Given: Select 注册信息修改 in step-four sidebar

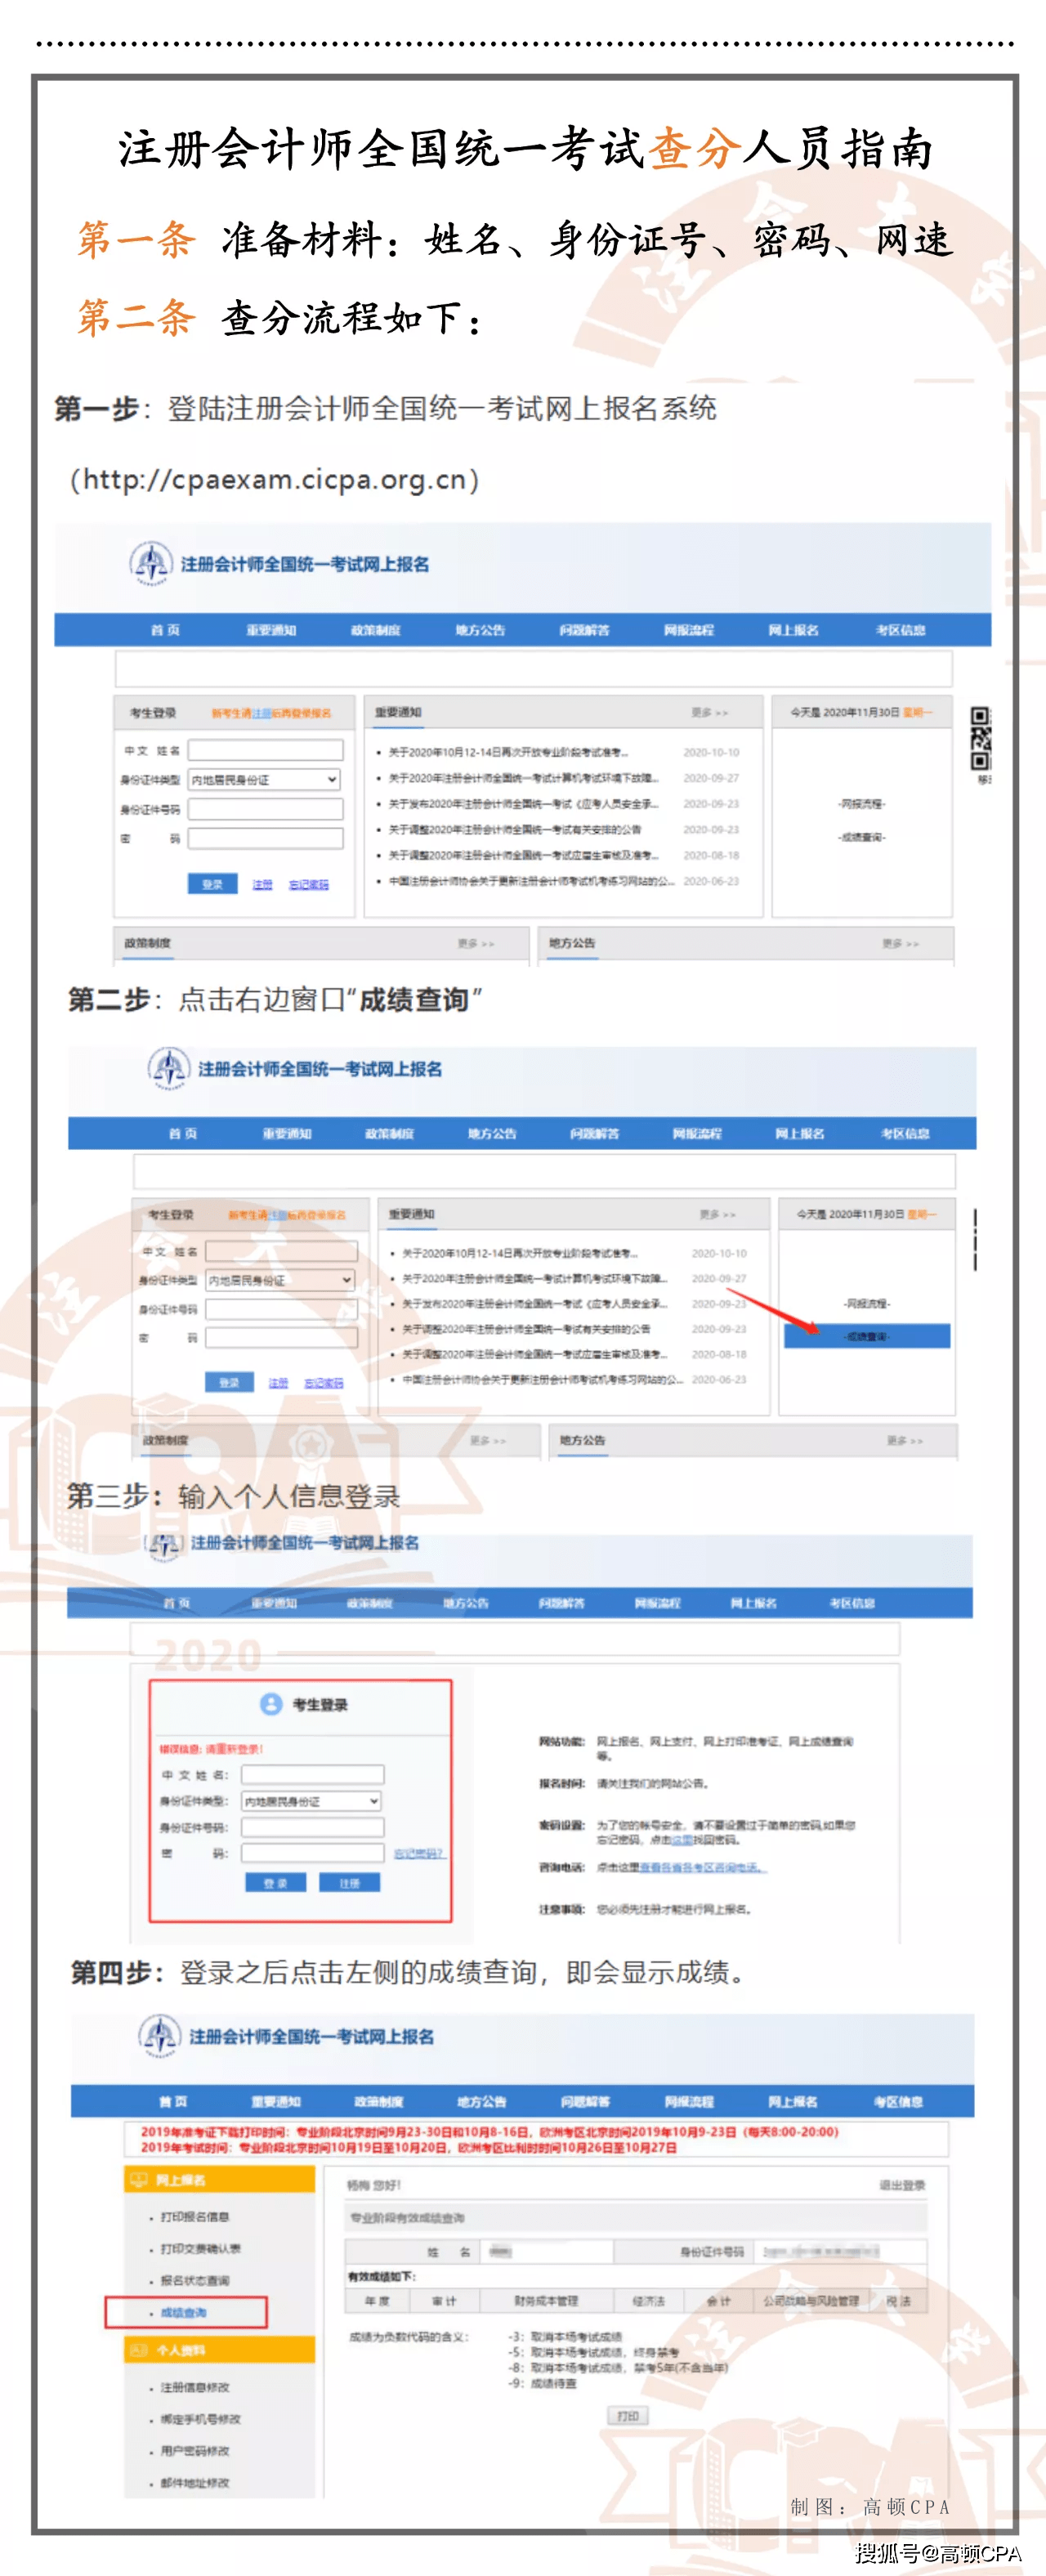Looking at the screenshot, I should [x=194, y=2387].
